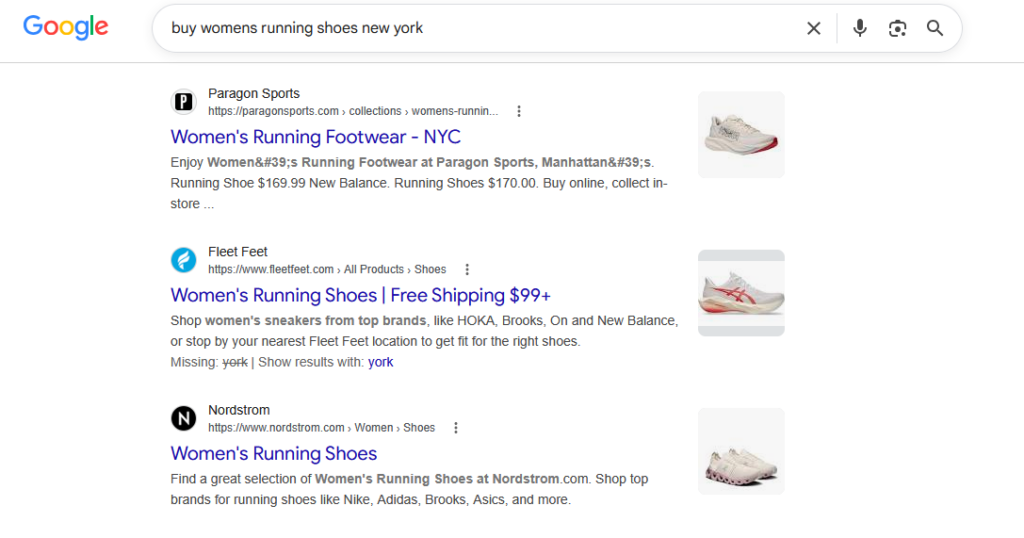Viewport: 1024px width, 538px height.
Task: Click the Google logo
Action: (65, 27)
